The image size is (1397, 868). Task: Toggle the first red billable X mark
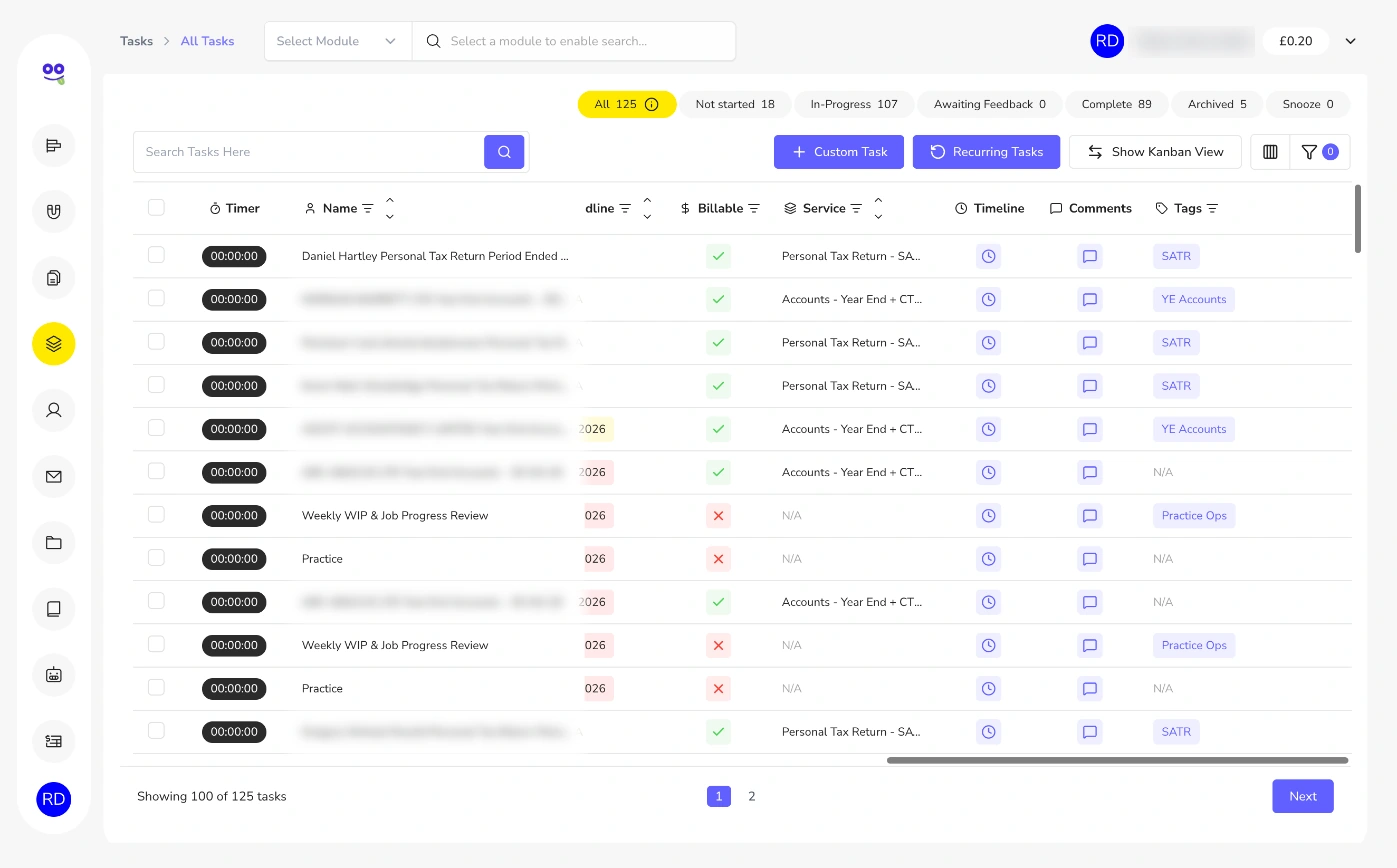coord(717,516)
